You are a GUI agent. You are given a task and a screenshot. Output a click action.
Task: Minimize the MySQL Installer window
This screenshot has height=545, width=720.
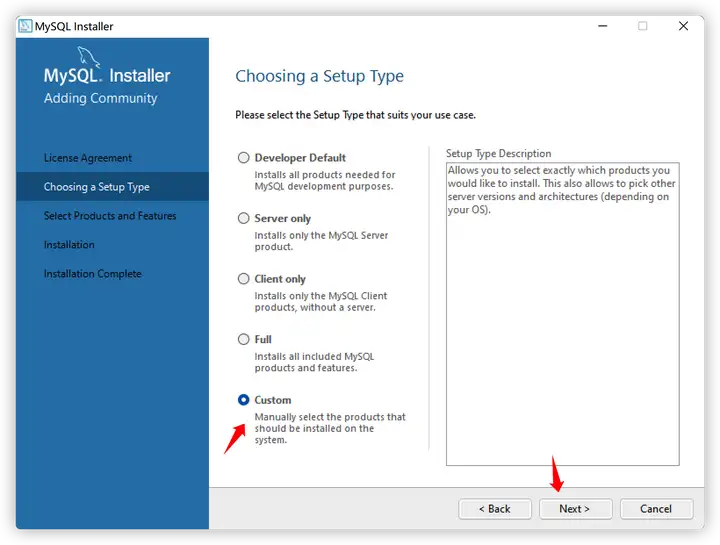coord(603,26)
